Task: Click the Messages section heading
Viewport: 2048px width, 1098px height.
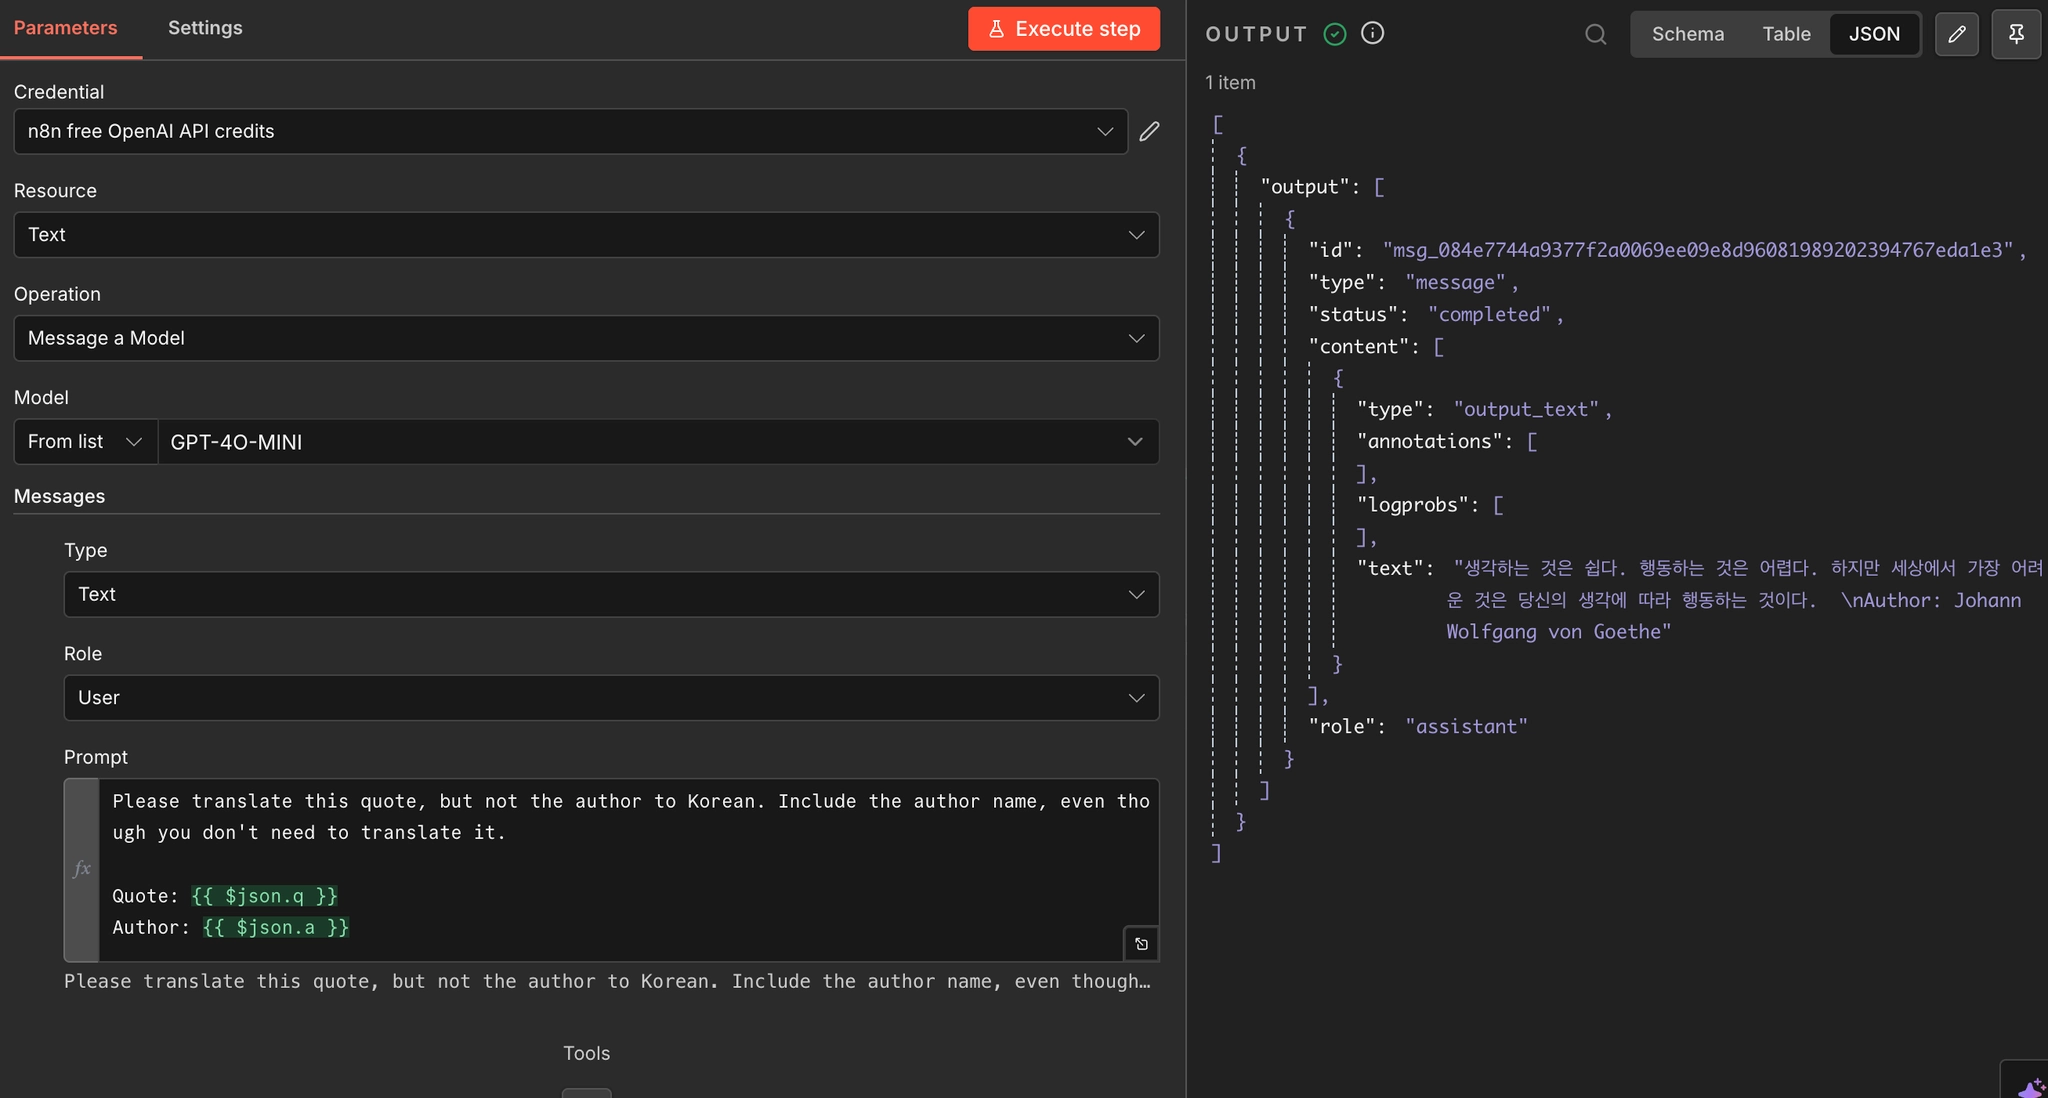Action: click(59, 496)
